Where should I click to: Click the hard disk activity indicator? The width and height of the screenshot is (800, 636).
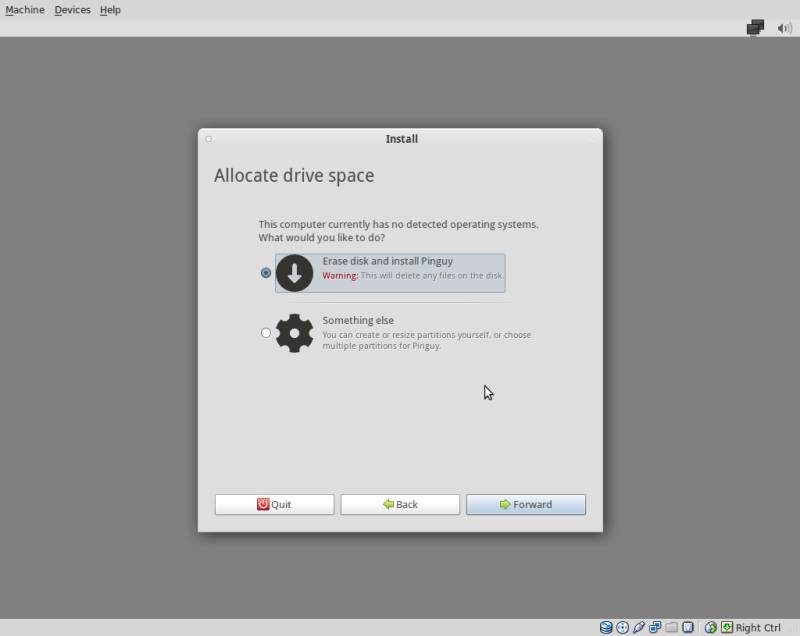[x=606, y=627]
